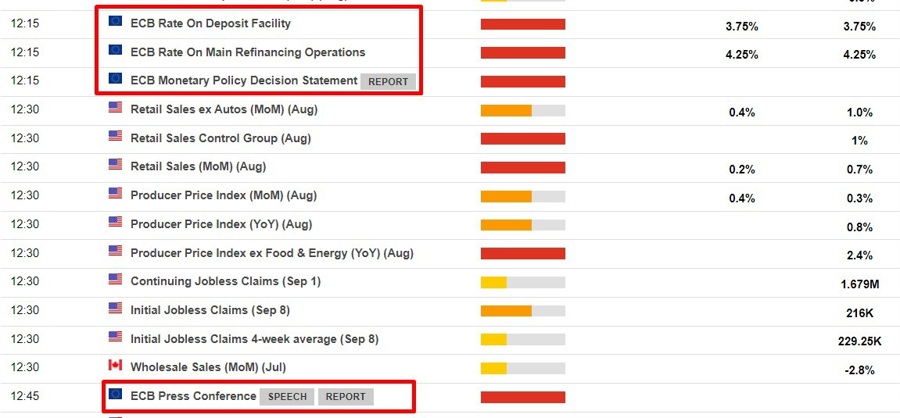Click EU flag beside ECB Main Refinancing Operations
Image resolution: width=900 pixels, height=418 pixels.
pos(115,51)
